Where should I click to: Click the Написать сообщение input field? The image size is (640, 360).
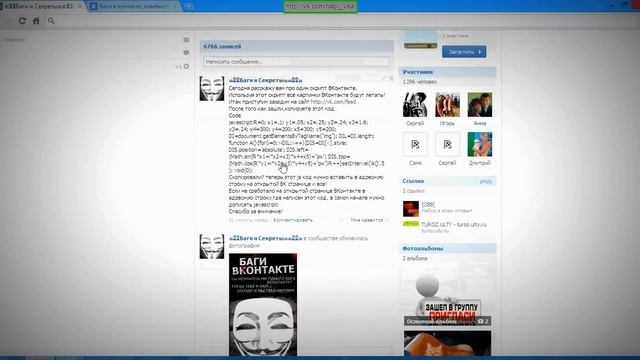[296, 62]
